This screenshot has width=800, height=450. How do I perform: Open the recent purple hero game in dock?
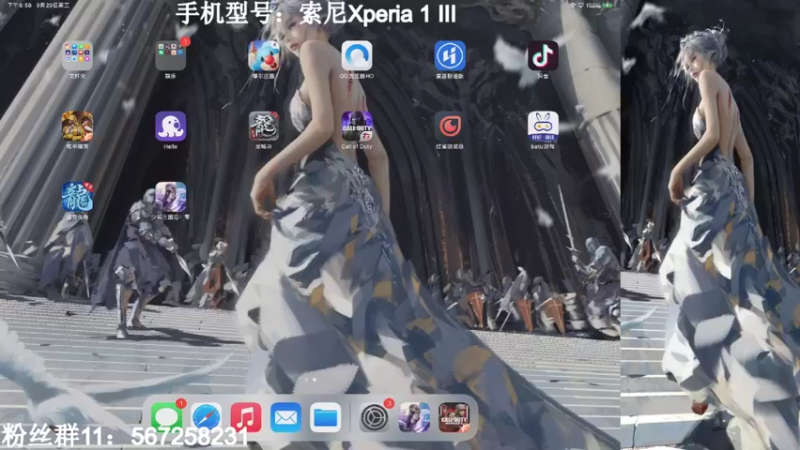(x=414, y=417)
